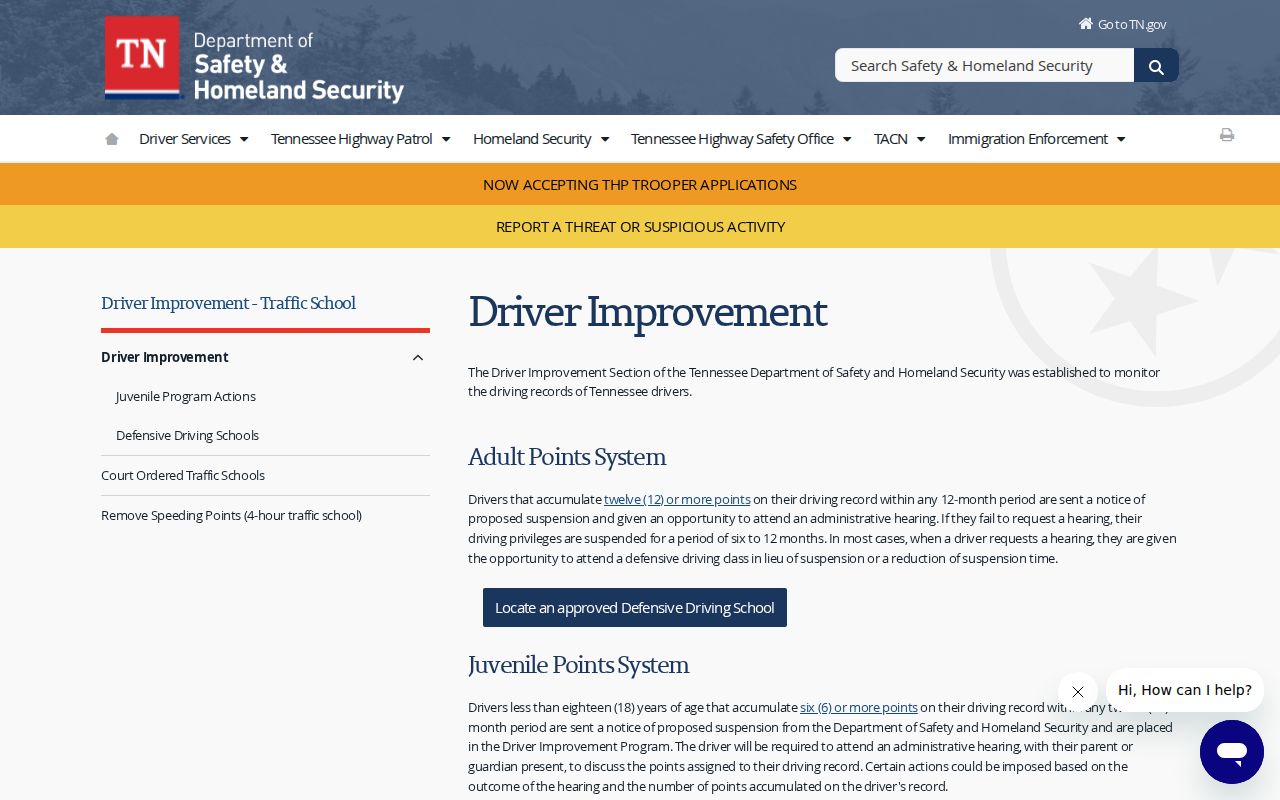Open Tennessee Highway Safety Office dropdown arrow
This screenshot has height=800, width=1280.
pyautogui.click(x=847, y=140)
